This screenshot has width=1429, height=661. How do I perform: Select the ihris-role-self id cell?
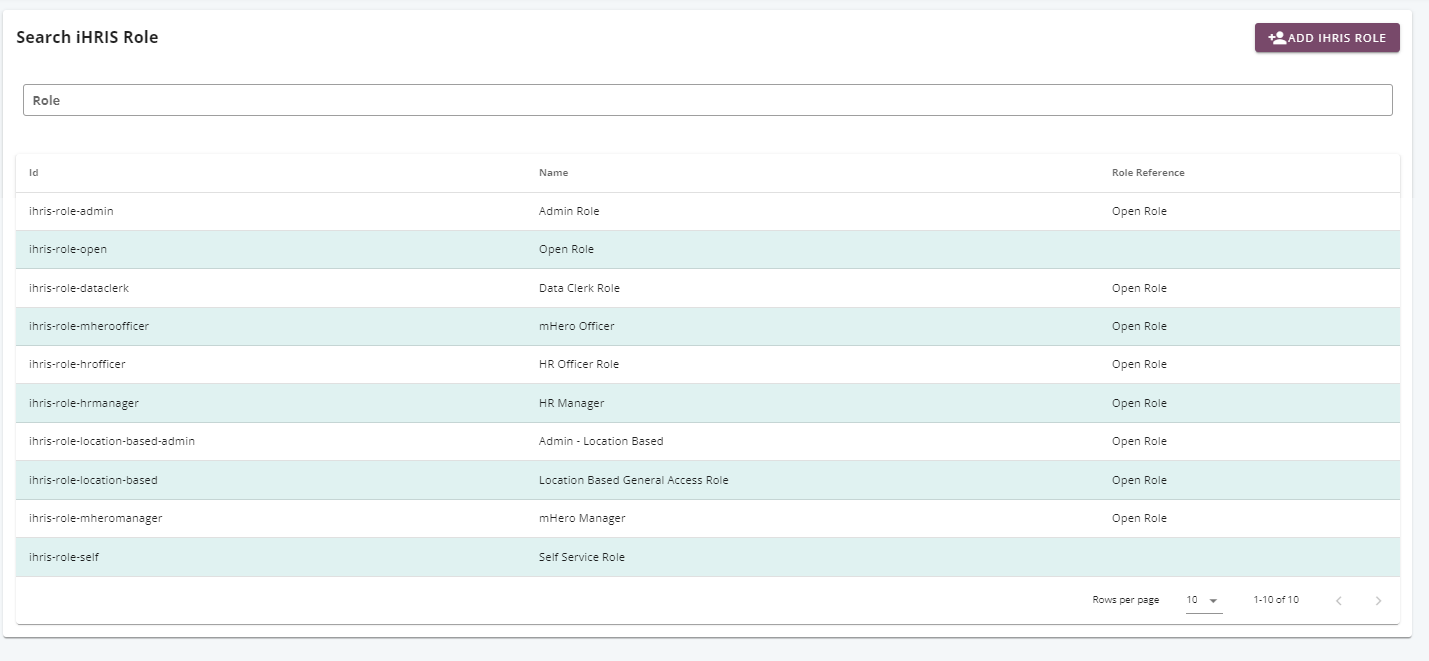[x=64, y=557]
